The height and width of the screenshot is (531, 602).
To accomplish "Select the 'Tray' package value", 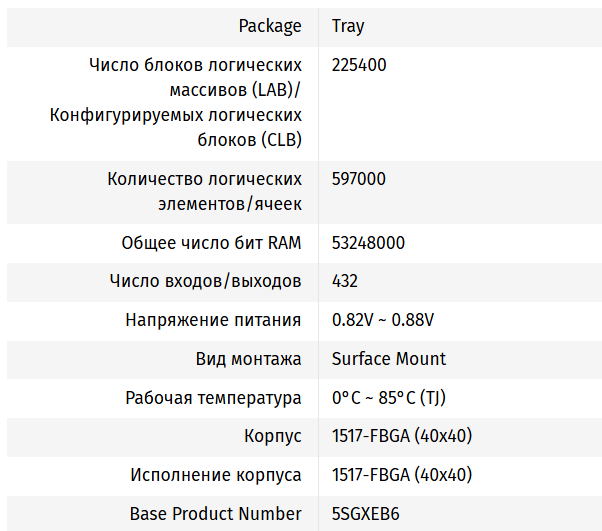I will pyautogui.click(x=347, y=25).
